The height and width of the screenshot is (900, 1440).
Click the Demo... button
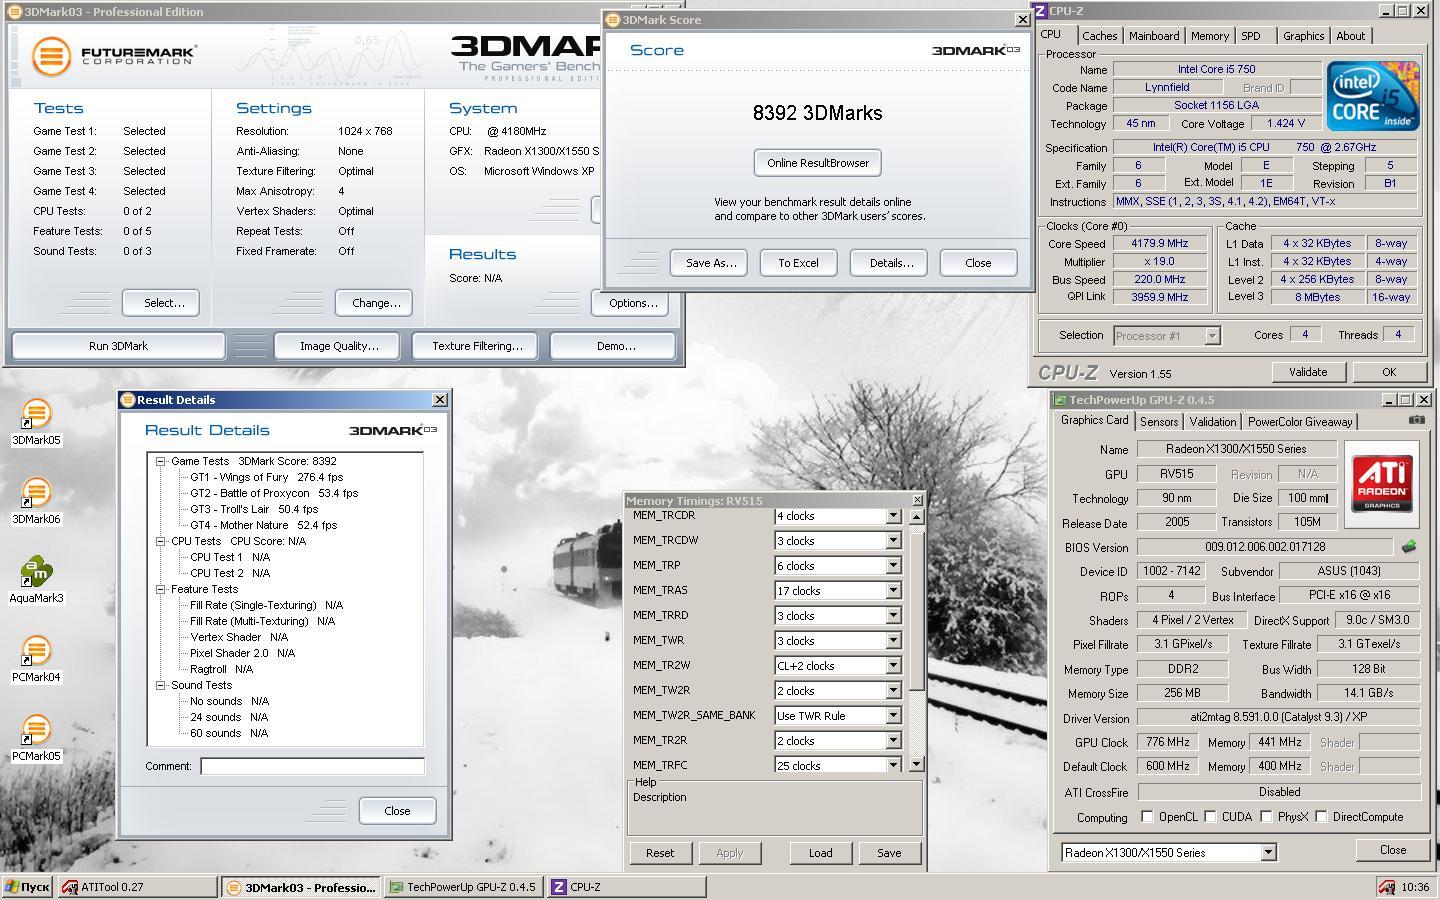615,346
